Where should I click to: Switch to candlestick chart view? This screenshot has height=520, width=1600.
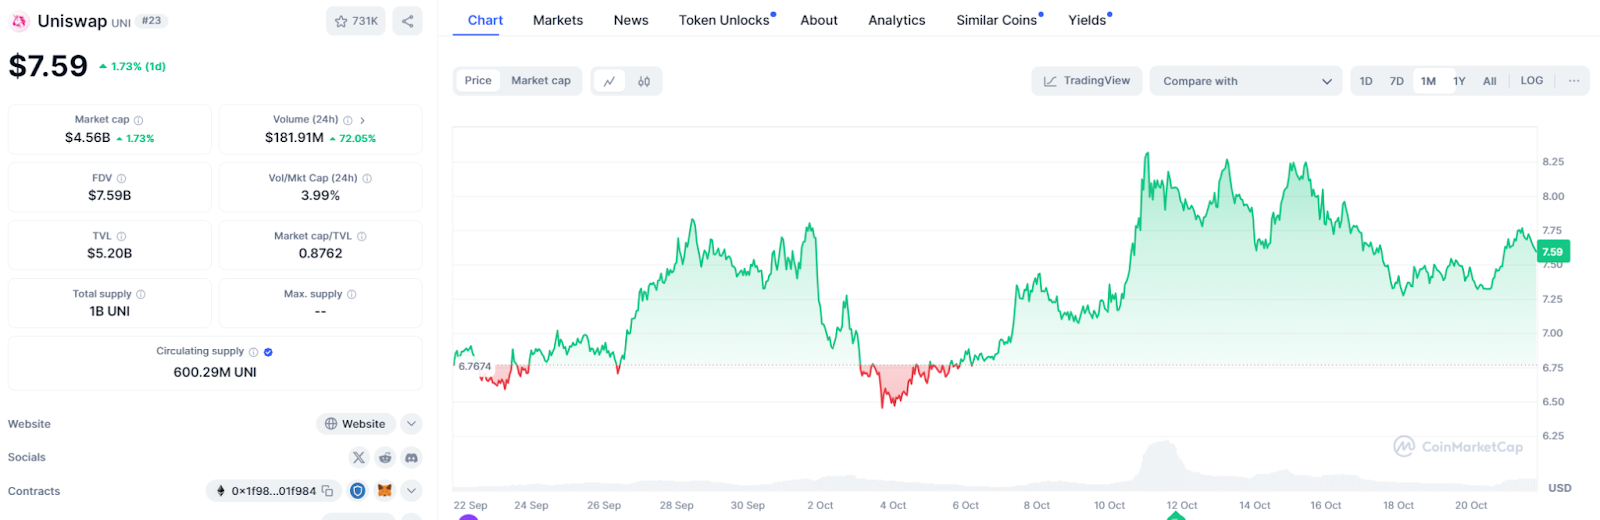[x=644, y=81]
